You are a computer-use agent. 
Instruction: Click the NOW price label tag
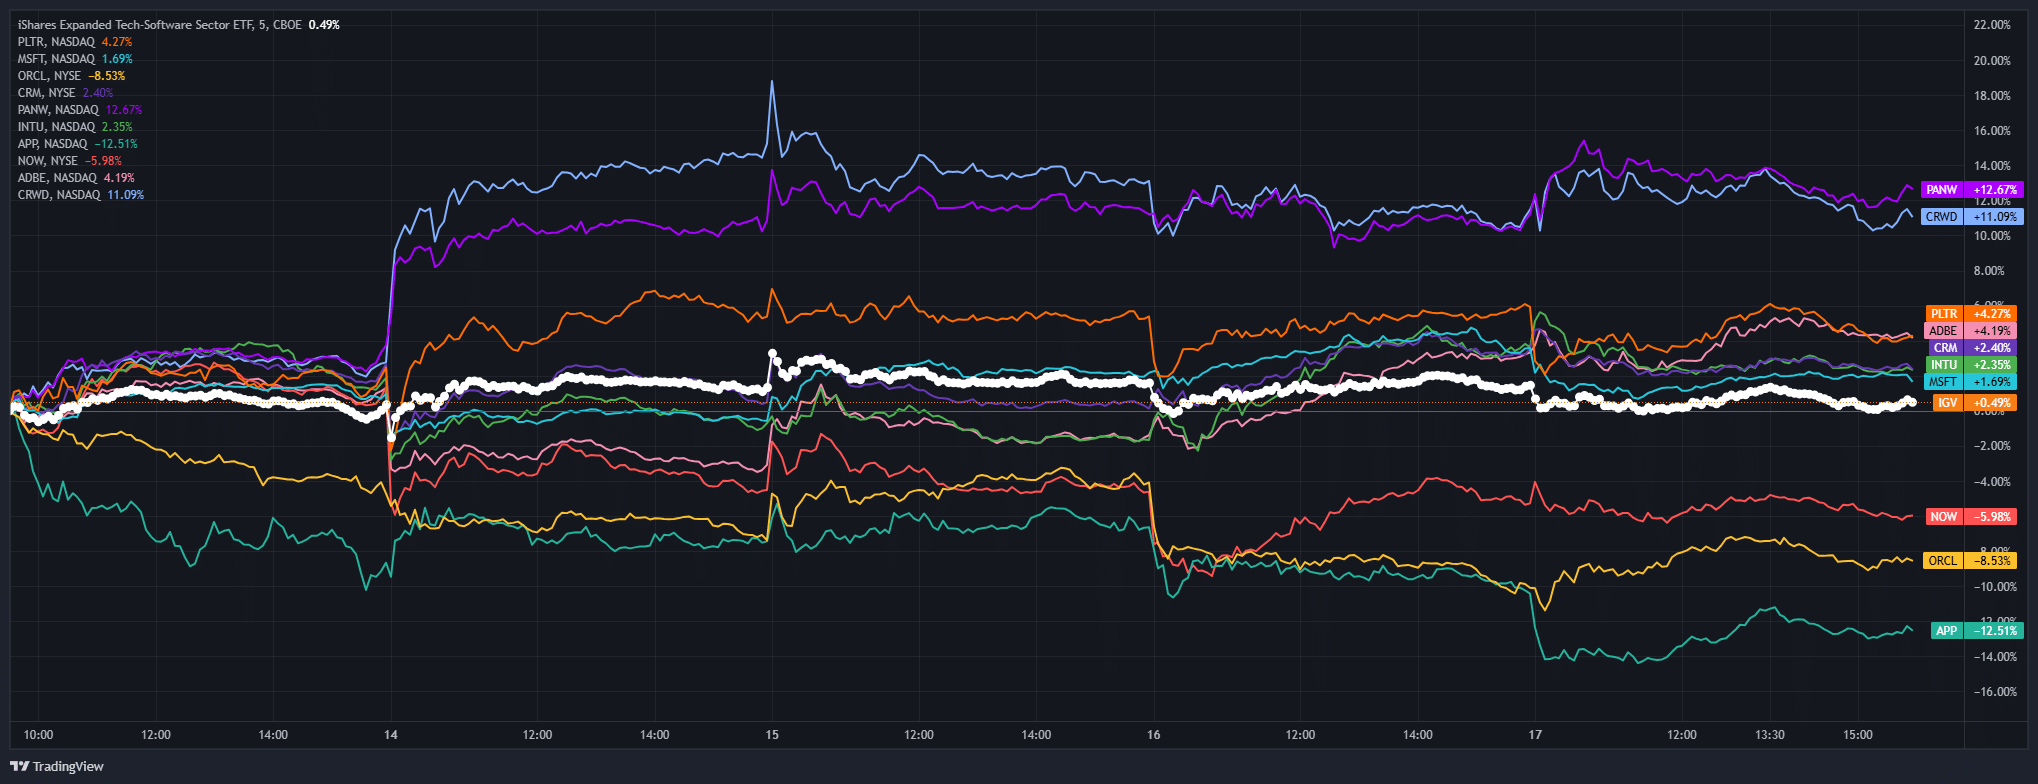[x=1972, y=517]
